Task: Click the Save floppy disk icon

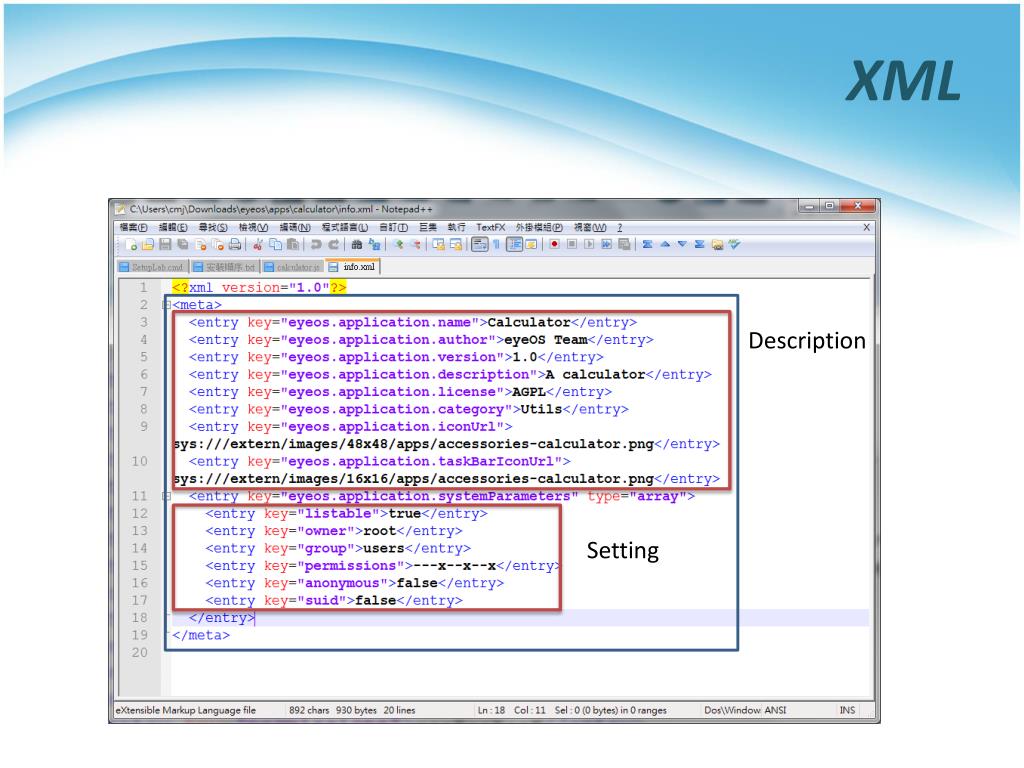Action: (165, 245)
